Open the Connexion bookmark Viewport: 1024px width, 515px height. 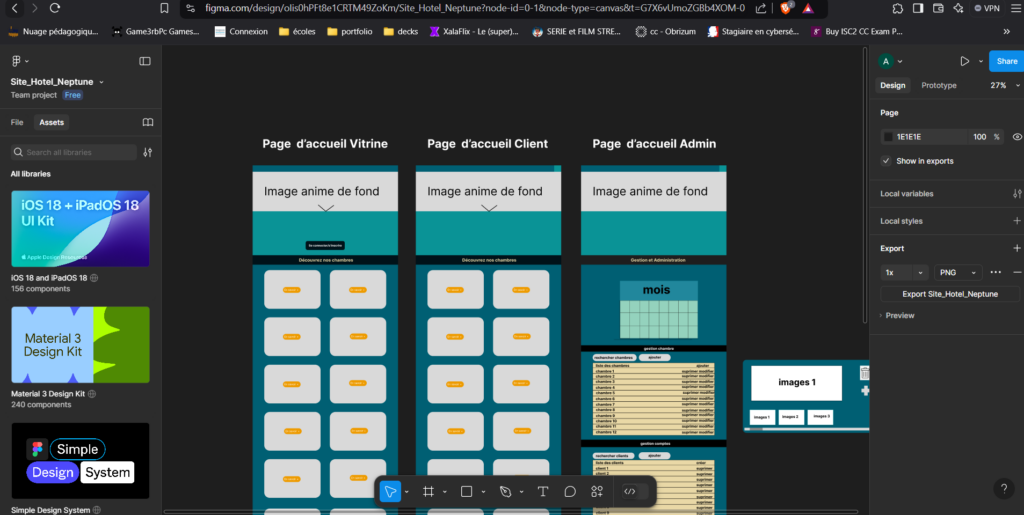[241, 31]
